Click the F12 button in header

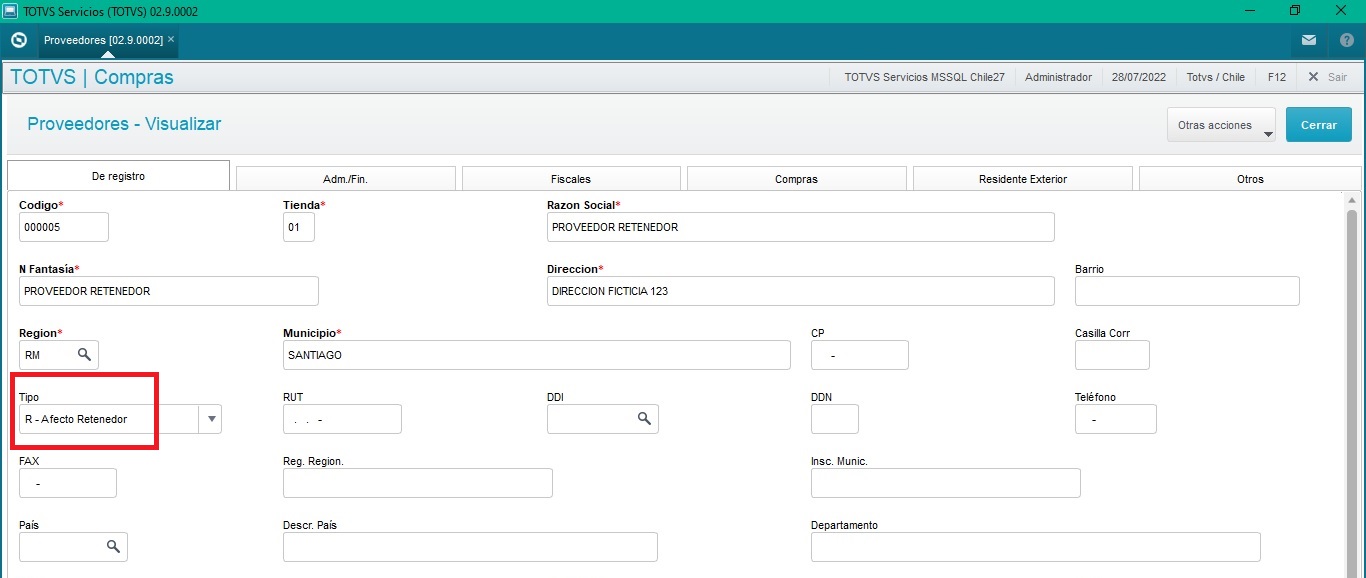[1277, 77]
